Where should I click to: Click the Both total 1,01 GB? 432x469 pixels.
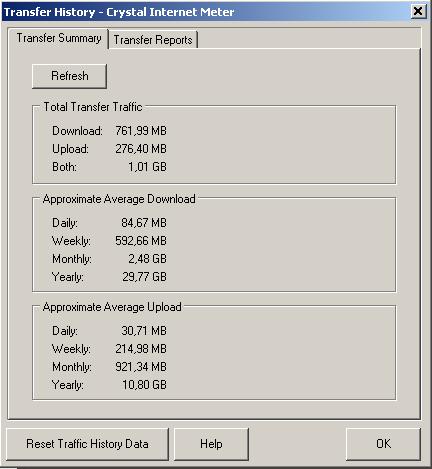click(x=147, y=167)
